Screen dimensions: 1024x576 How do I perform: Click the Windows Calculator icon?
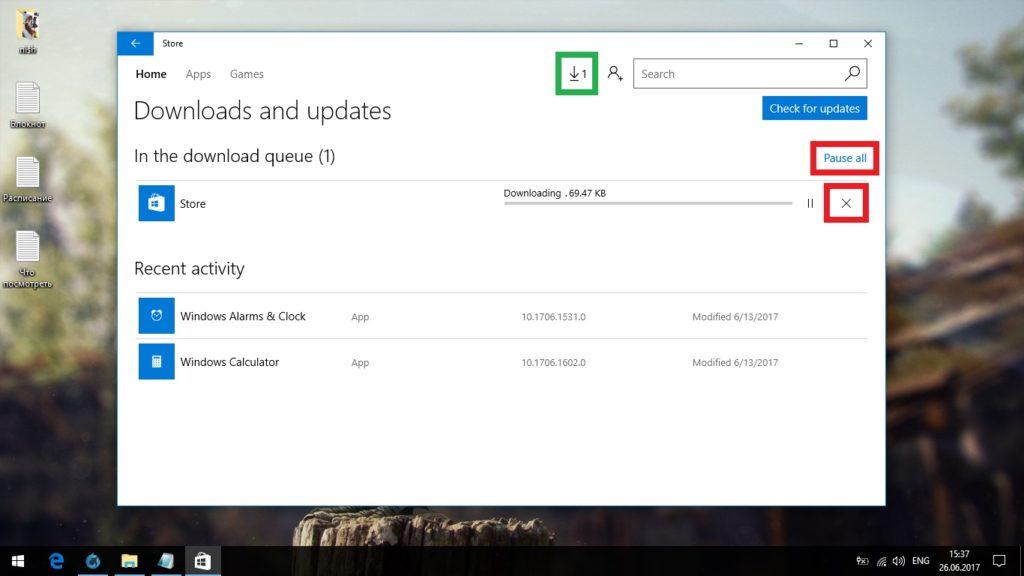156,362
